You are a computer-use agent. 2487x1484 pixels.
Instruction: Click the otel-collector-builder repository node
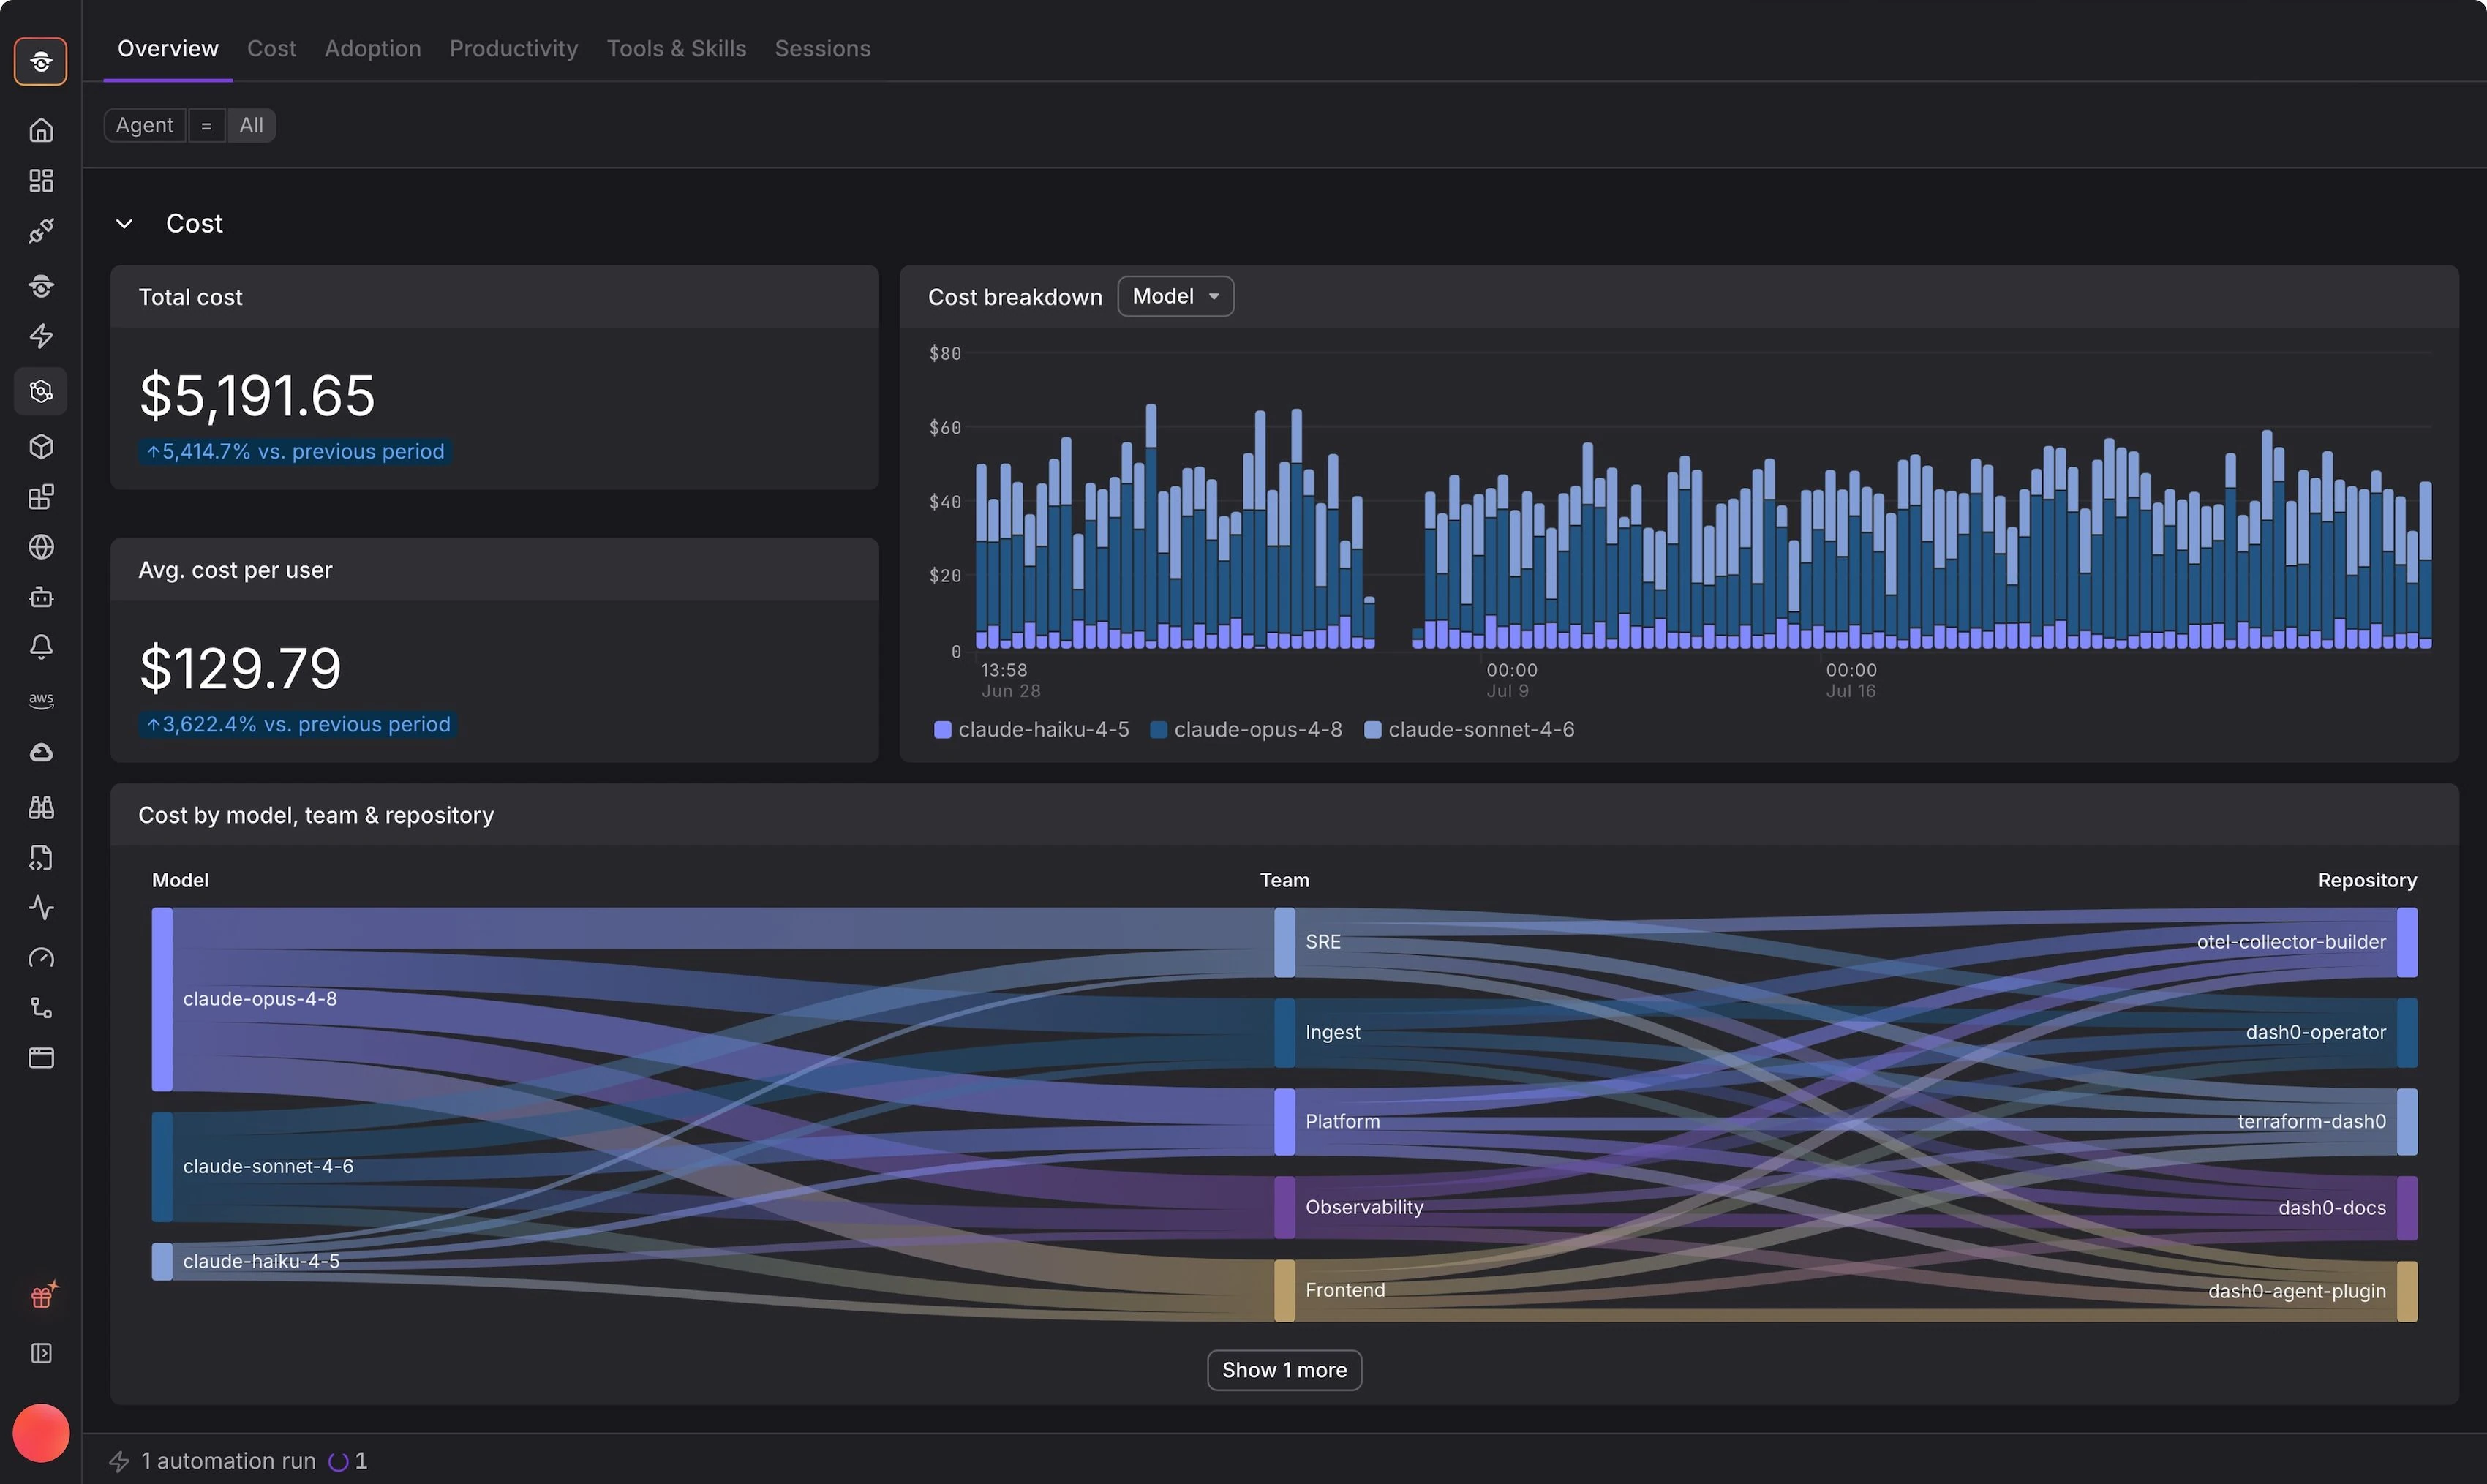(x=2407, y=942)
